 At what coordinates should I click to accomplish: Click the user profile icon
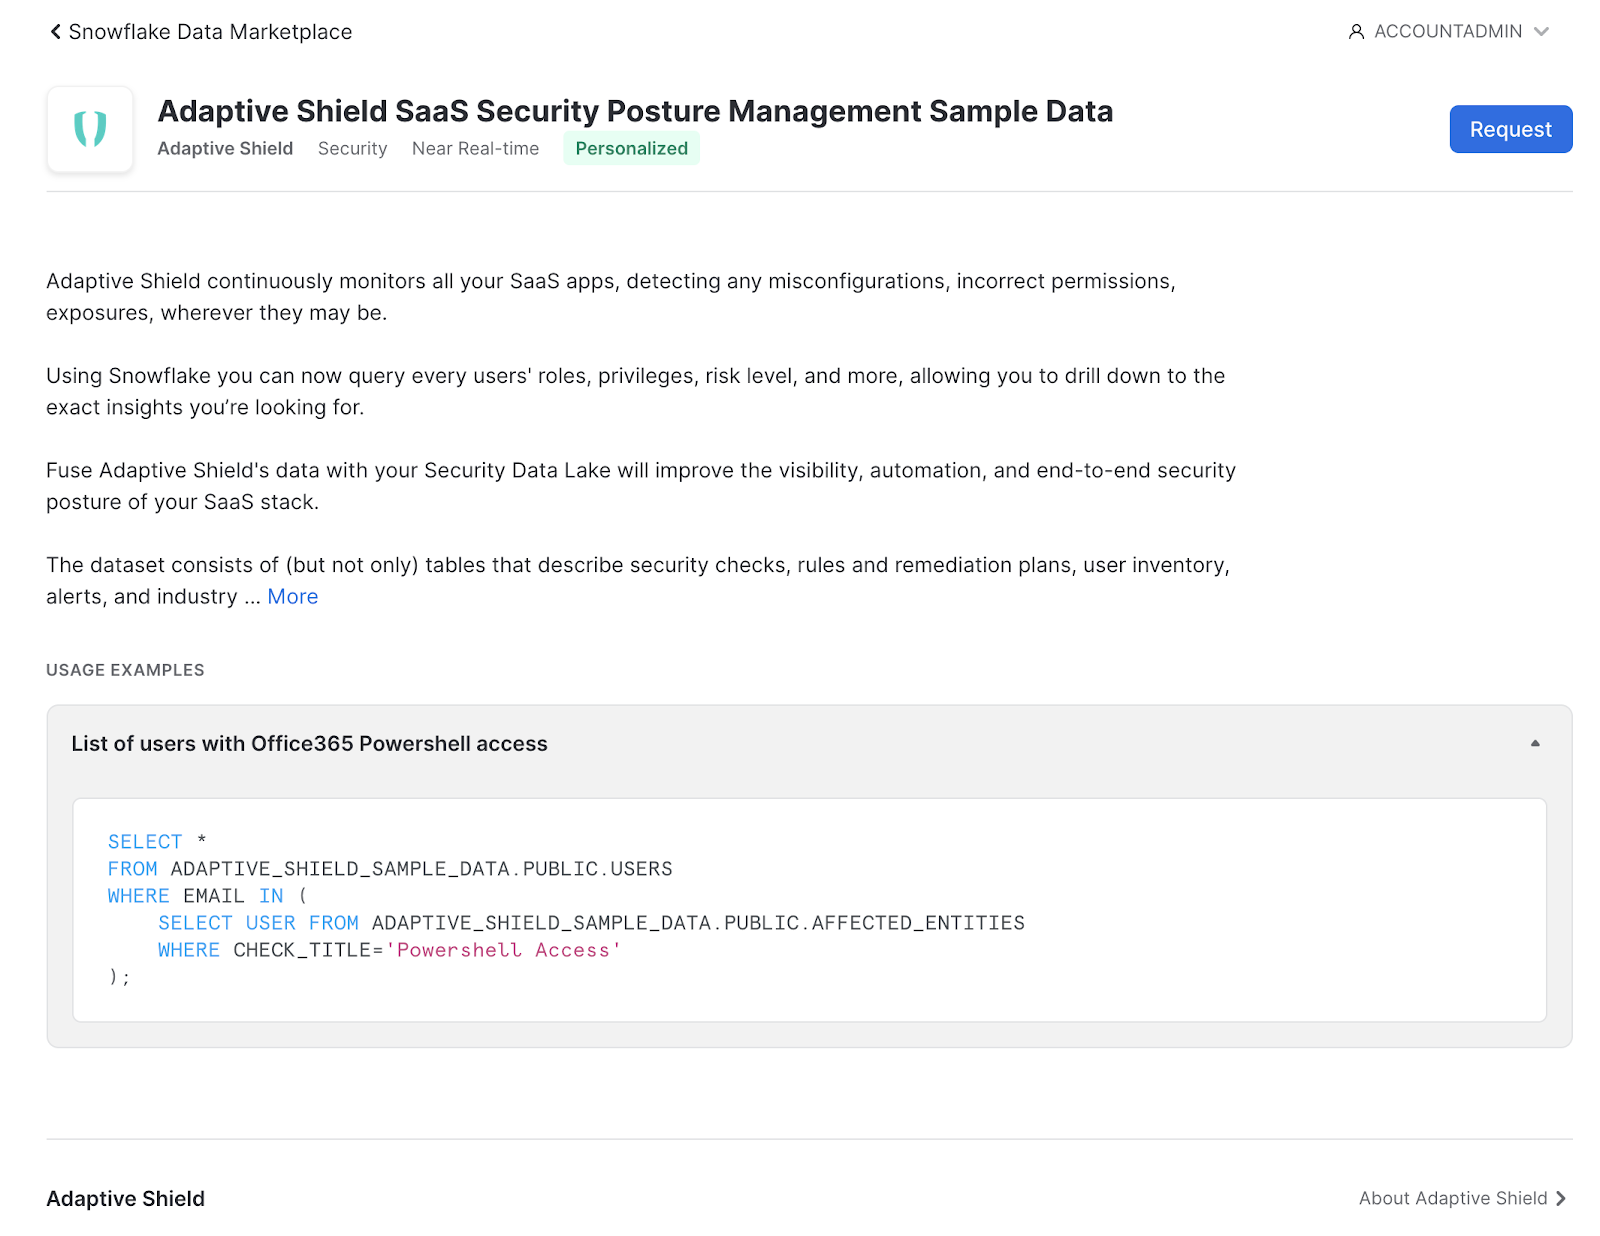coord(1356,32)
